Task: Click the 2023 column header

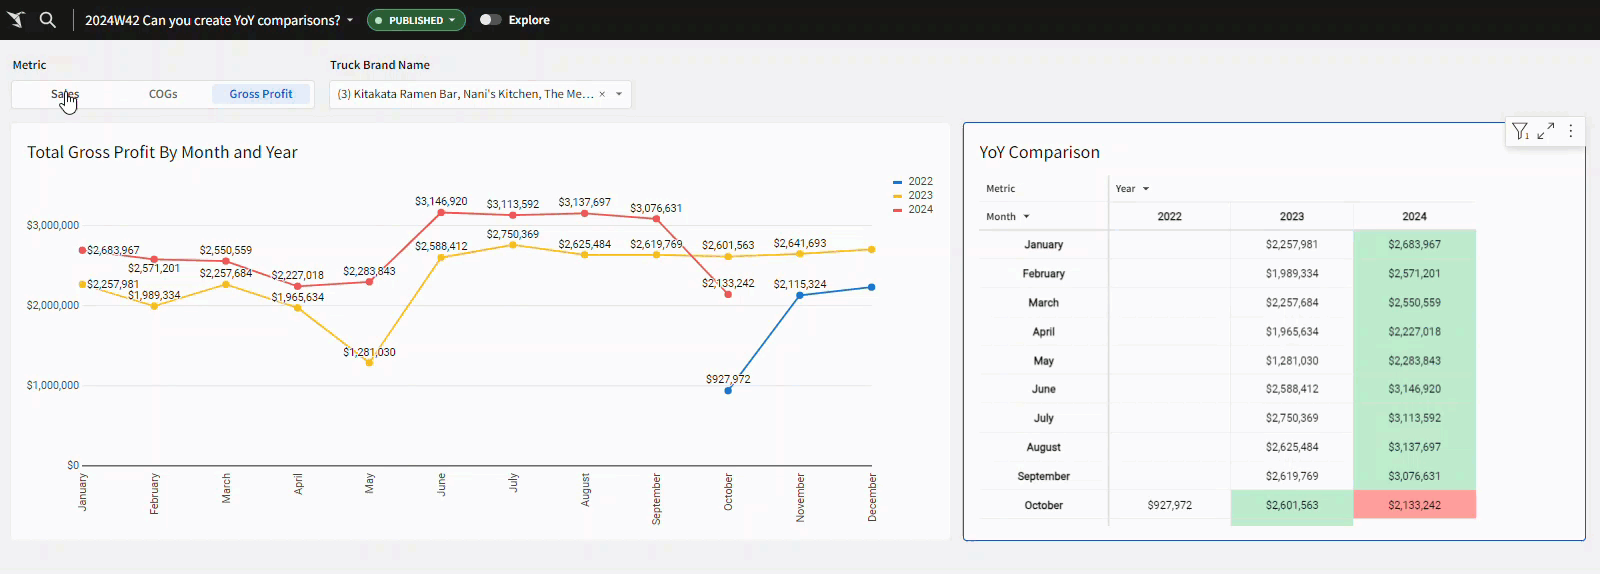Action: coord(1291,217)
